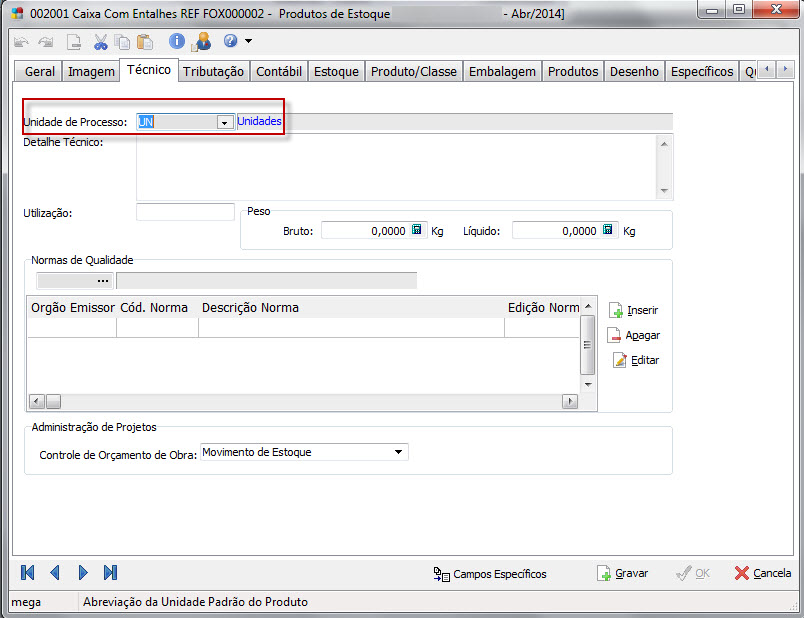Click the scissors cut icon in the toolbar

[x=101, y=42]
